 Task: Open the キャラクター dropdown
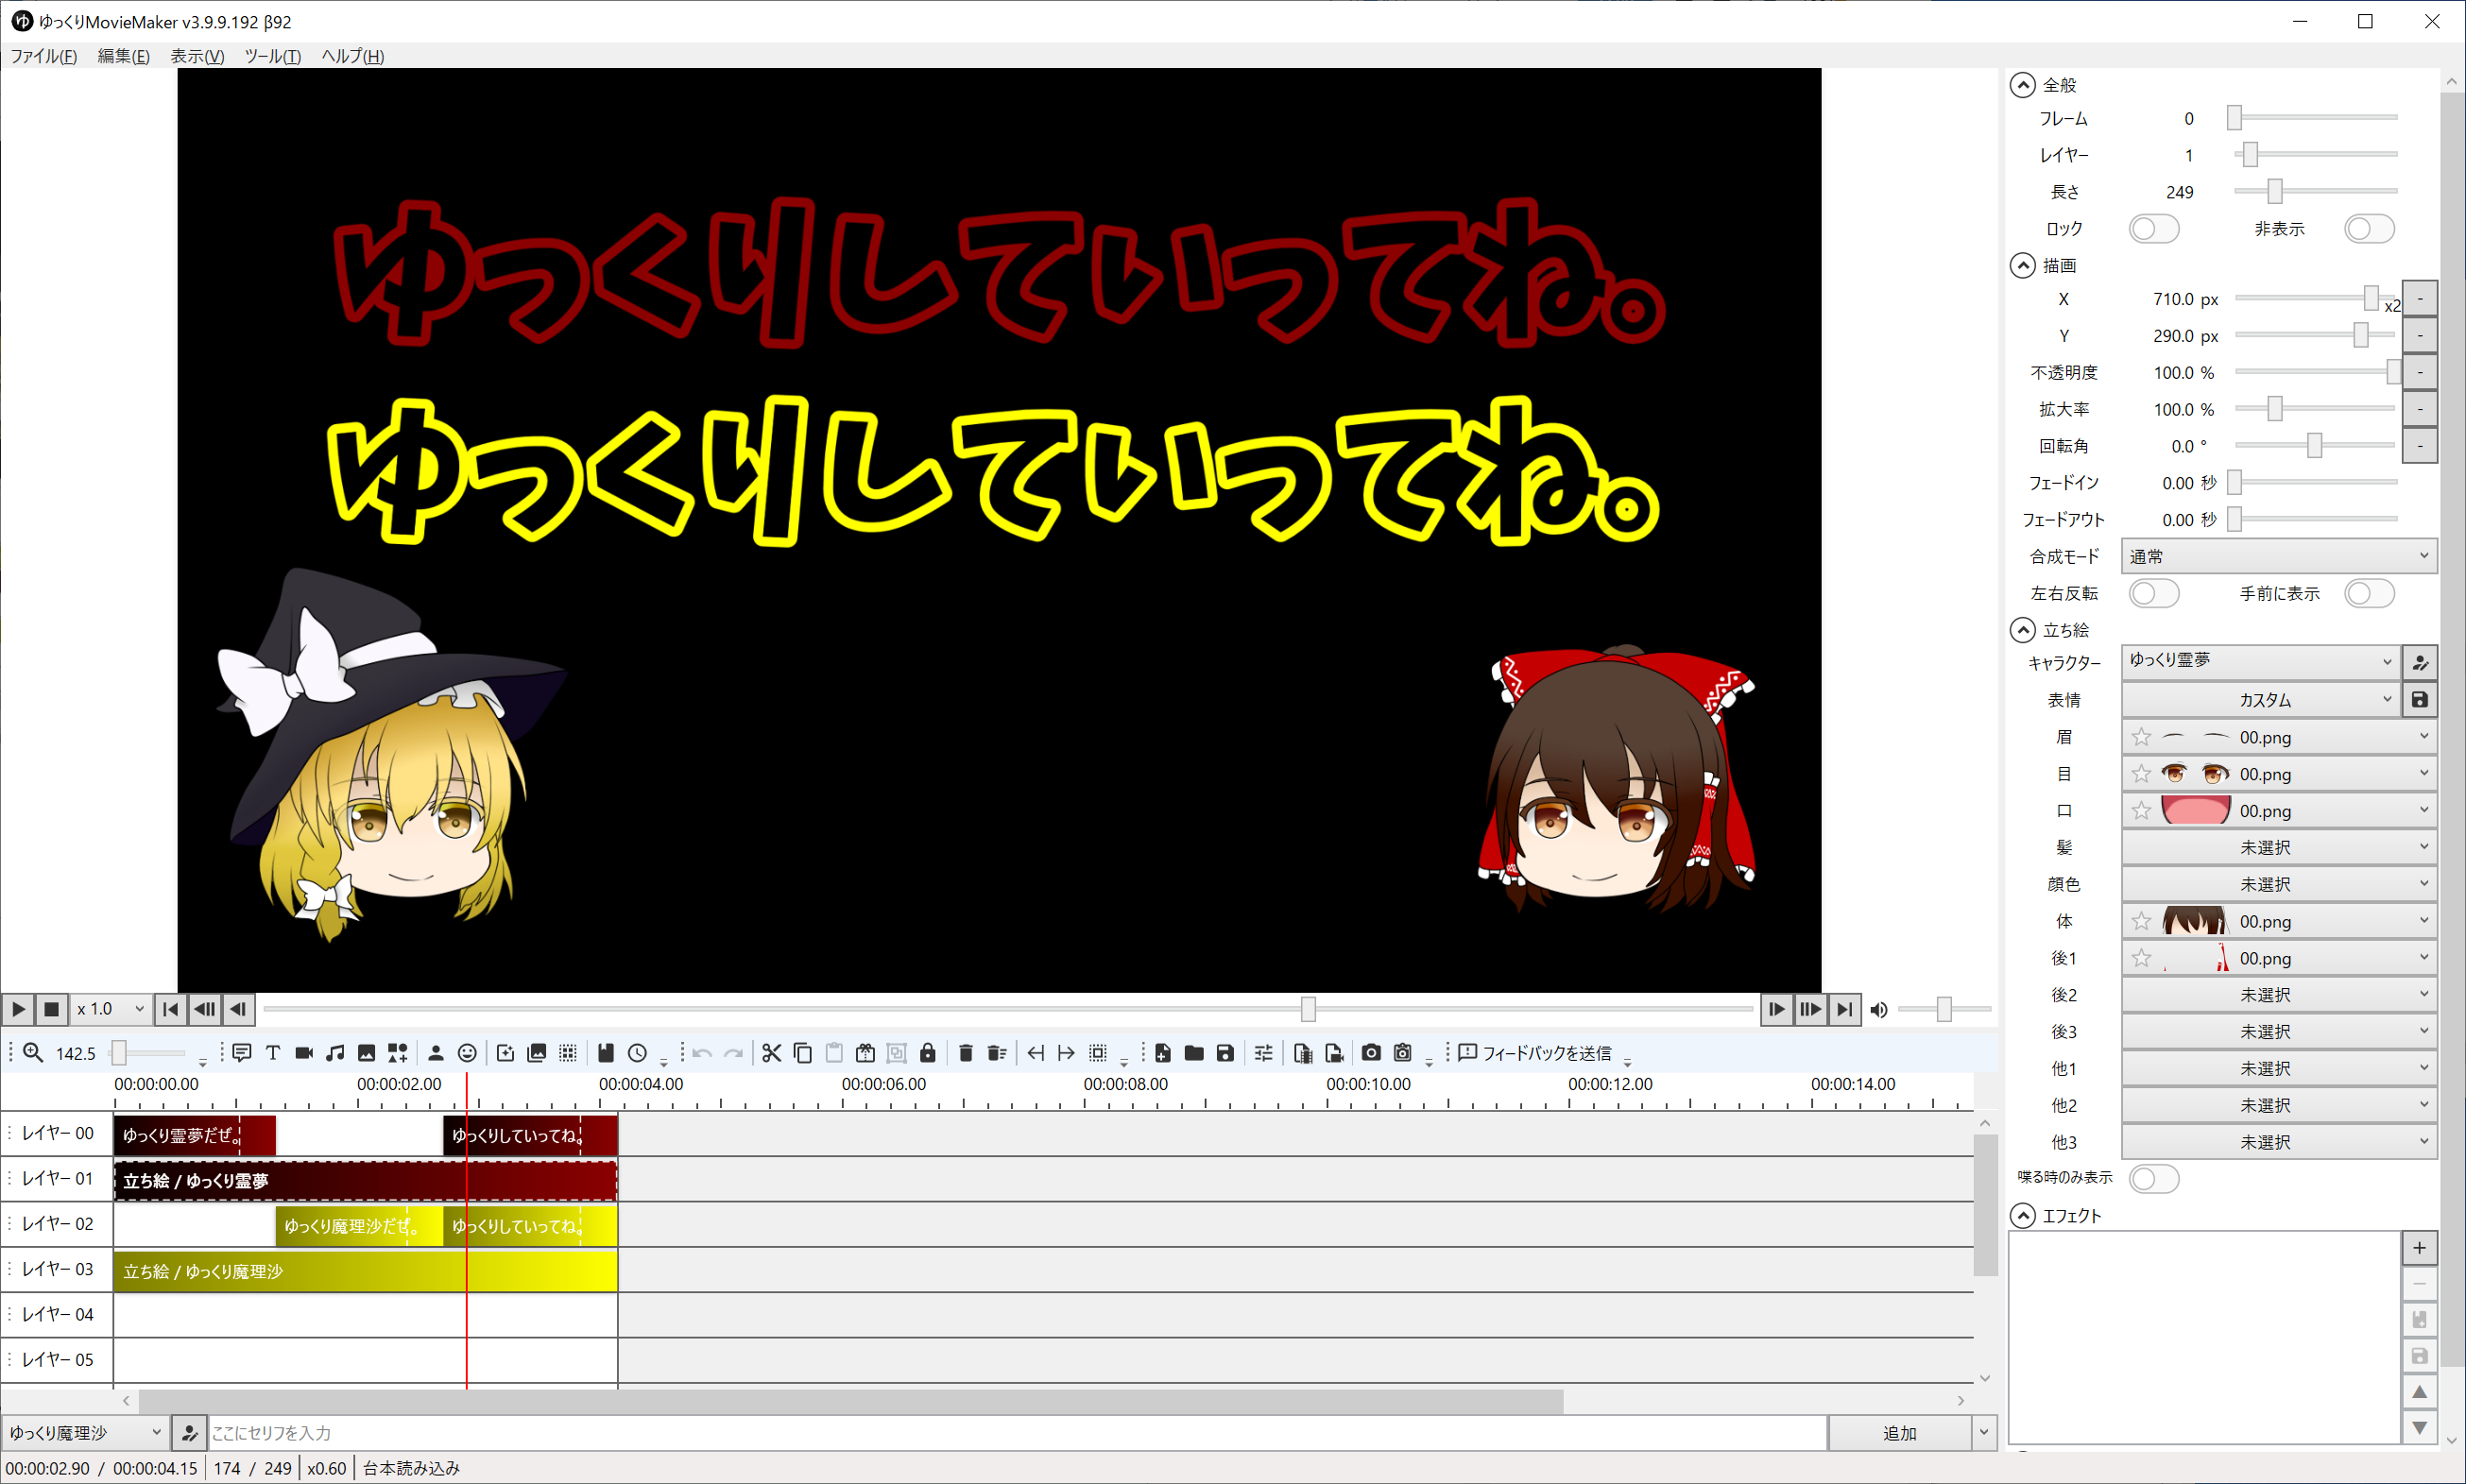click(x=2259, y=661)
